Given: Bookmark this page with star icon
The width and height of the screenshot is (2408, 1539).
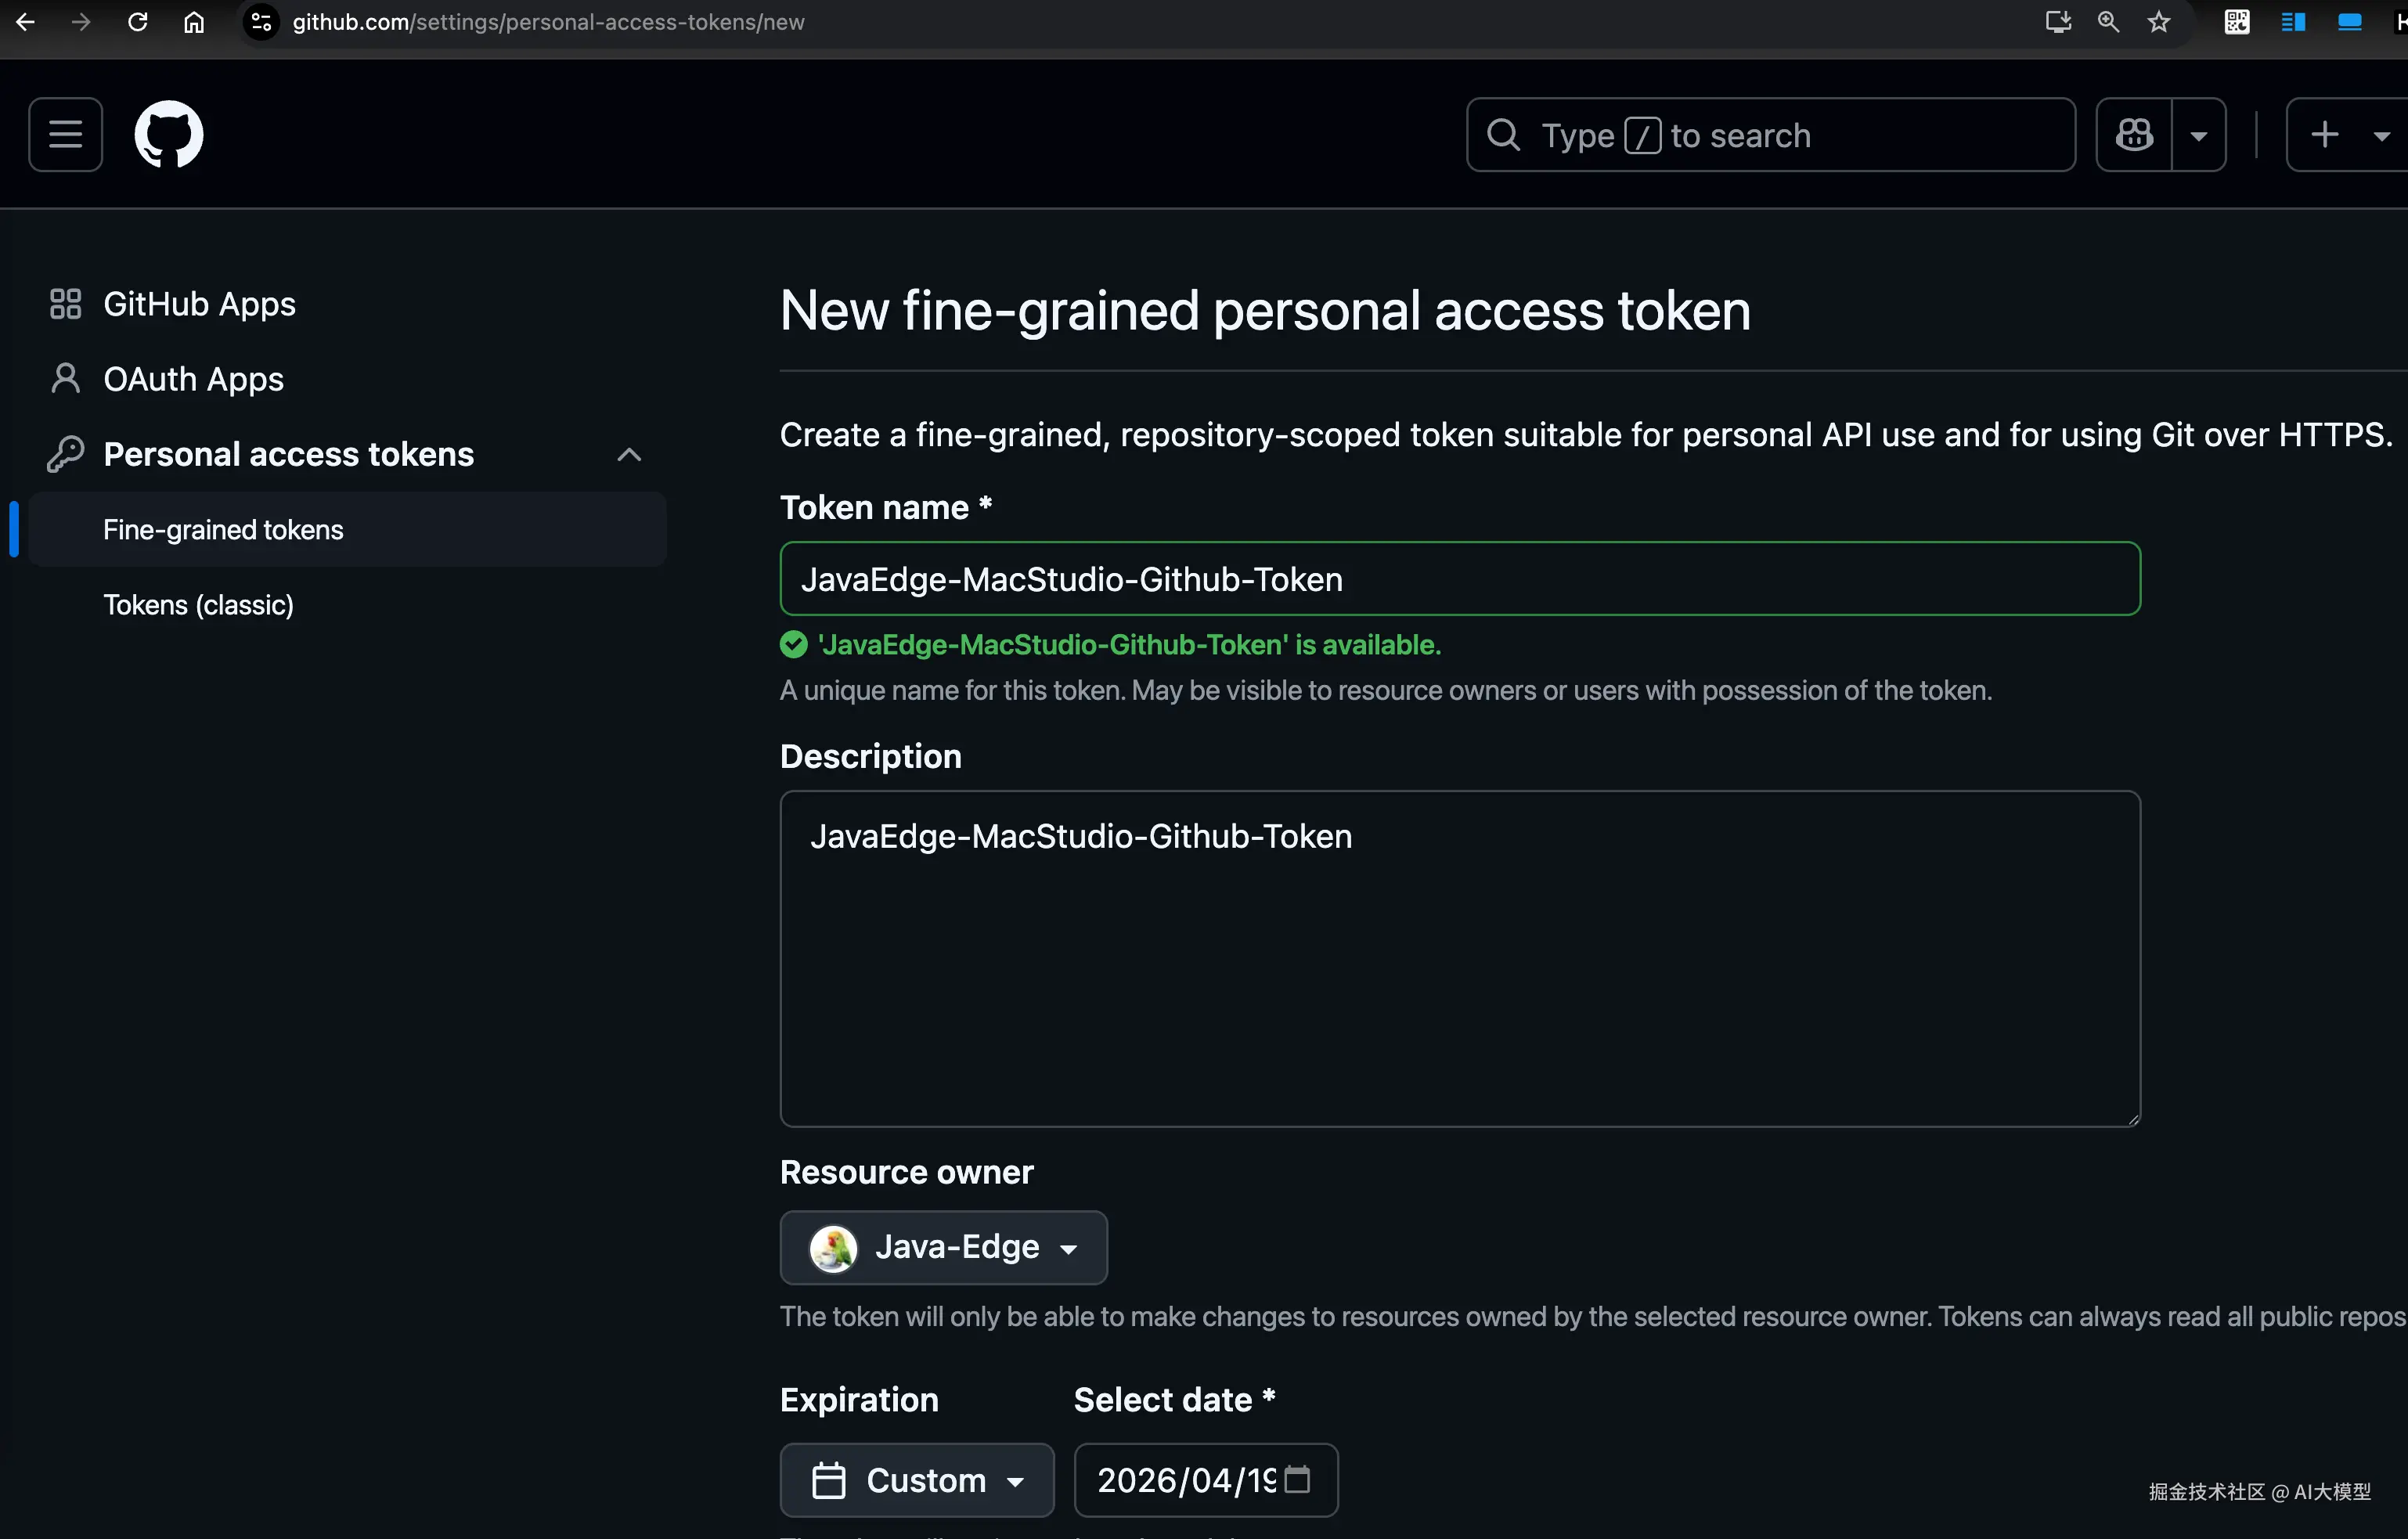Looking at the screenshot, I should click(x=2159, y=22).
